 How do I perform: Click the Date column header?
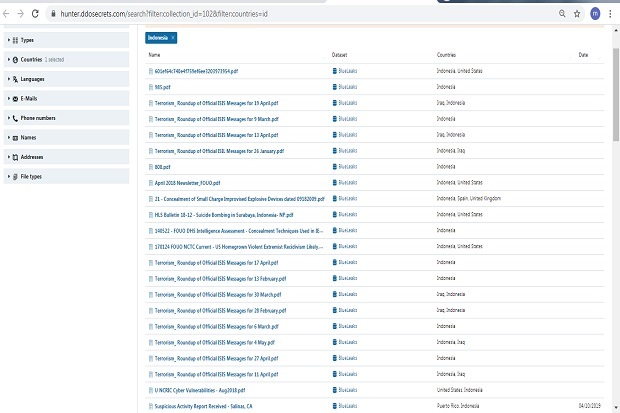tap(583, 55)
